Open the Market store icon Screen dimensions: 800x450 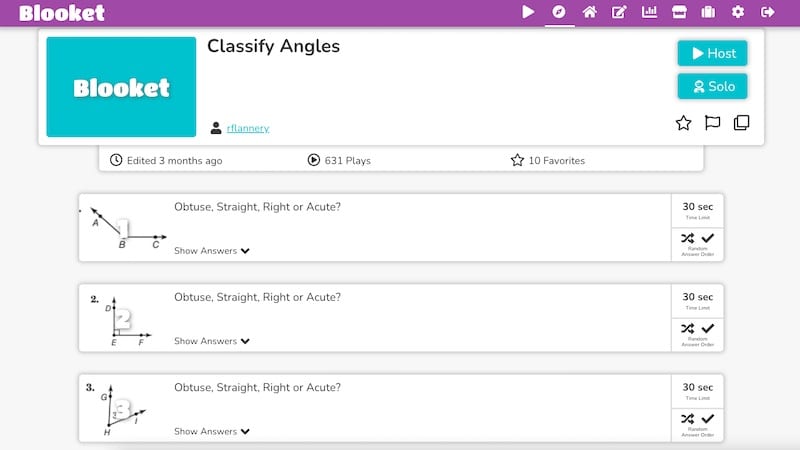pos(679,12)
